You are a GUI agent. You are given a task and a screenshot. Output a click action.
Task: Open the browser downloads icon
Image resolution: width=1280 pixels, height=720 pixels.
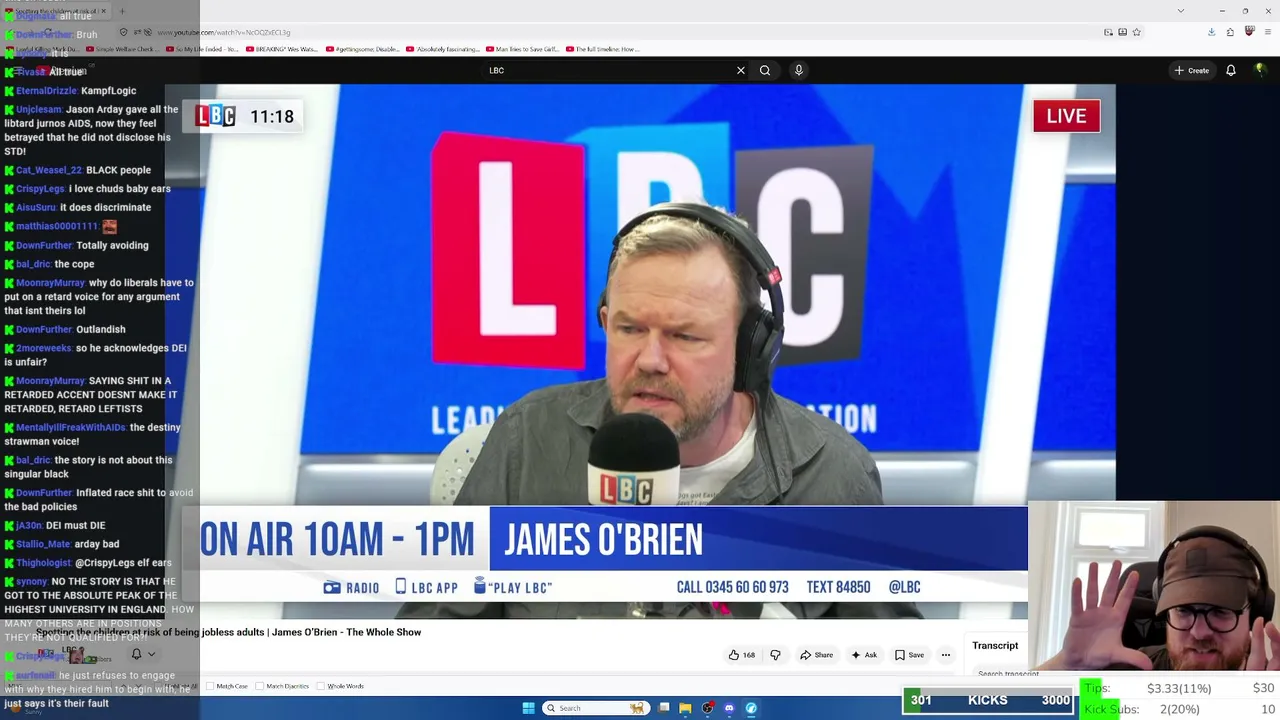click(x=1211, y=32)
